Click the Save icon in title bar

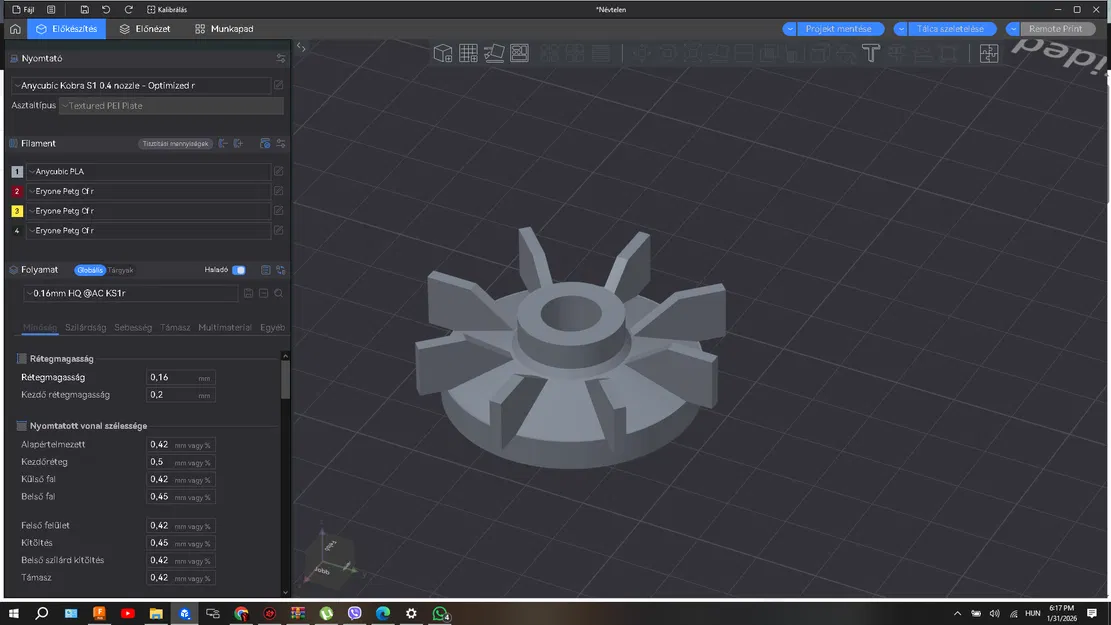[x=84, y=10]
